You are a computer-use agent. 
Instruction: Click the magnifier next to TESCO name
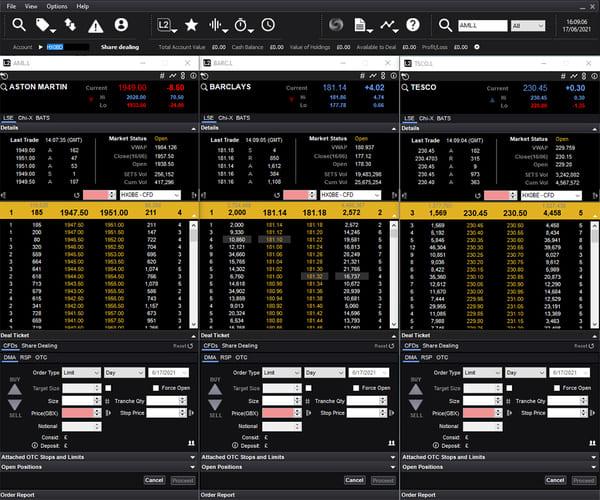click(405, 88)
